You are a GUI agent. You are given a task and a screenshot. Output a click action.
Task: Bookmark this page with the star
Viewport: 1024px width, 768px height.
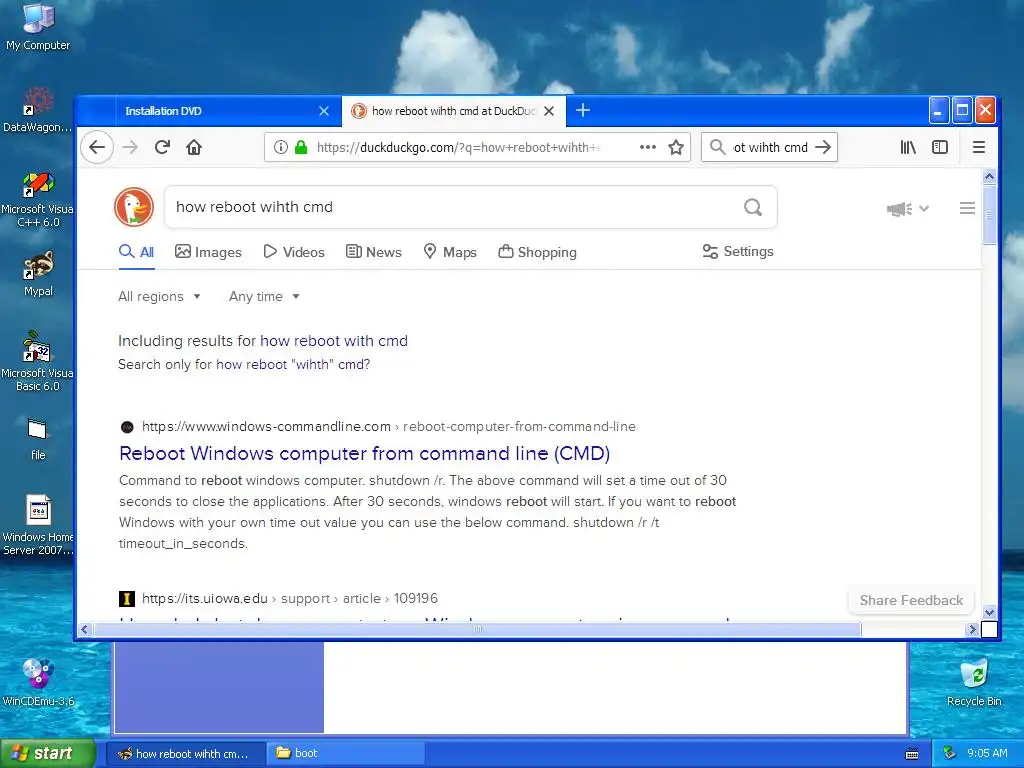click(x=676, y=147)
